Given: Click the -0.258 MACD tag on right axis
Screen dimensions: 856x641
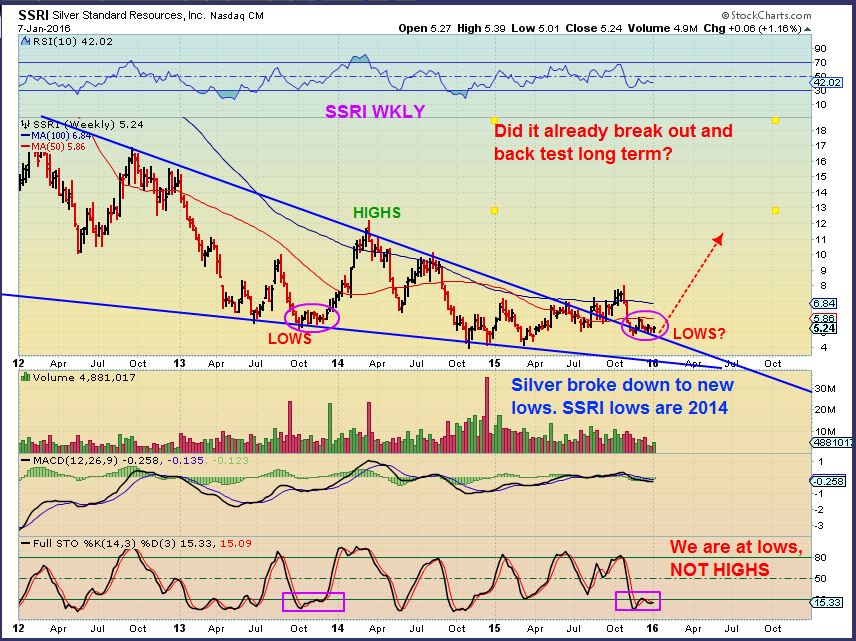Looking at the screenshot, I should click(829, 482).
